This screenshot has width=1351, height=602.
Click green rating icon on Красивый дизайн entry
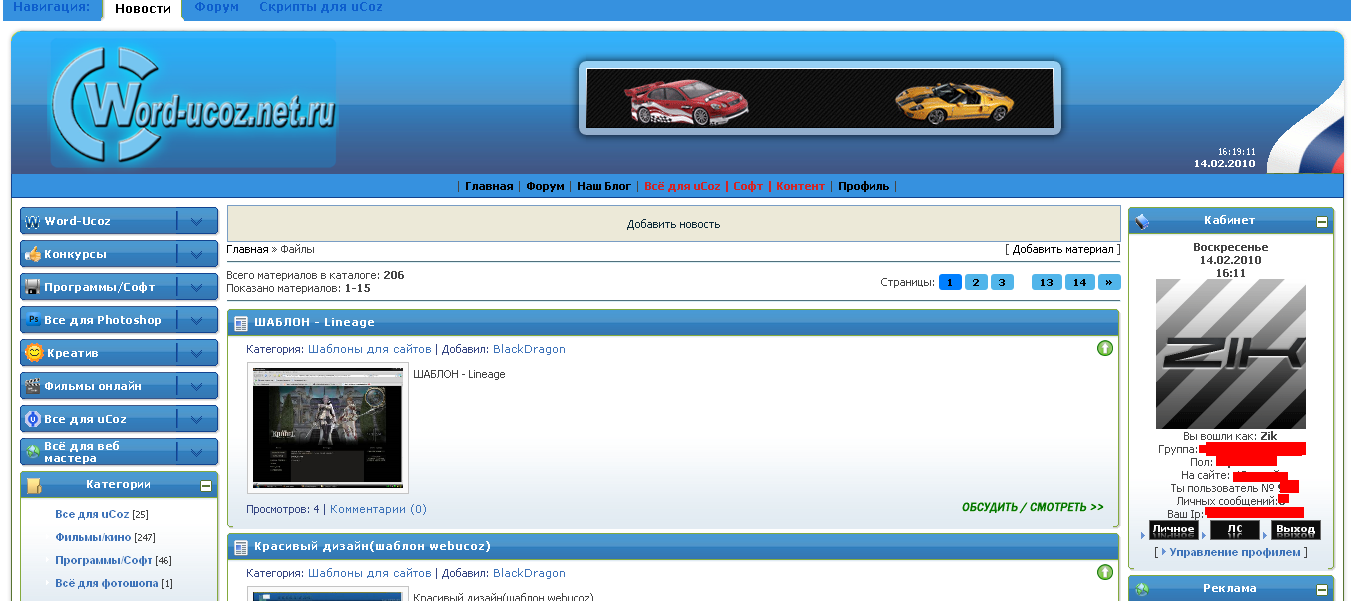1105,572
